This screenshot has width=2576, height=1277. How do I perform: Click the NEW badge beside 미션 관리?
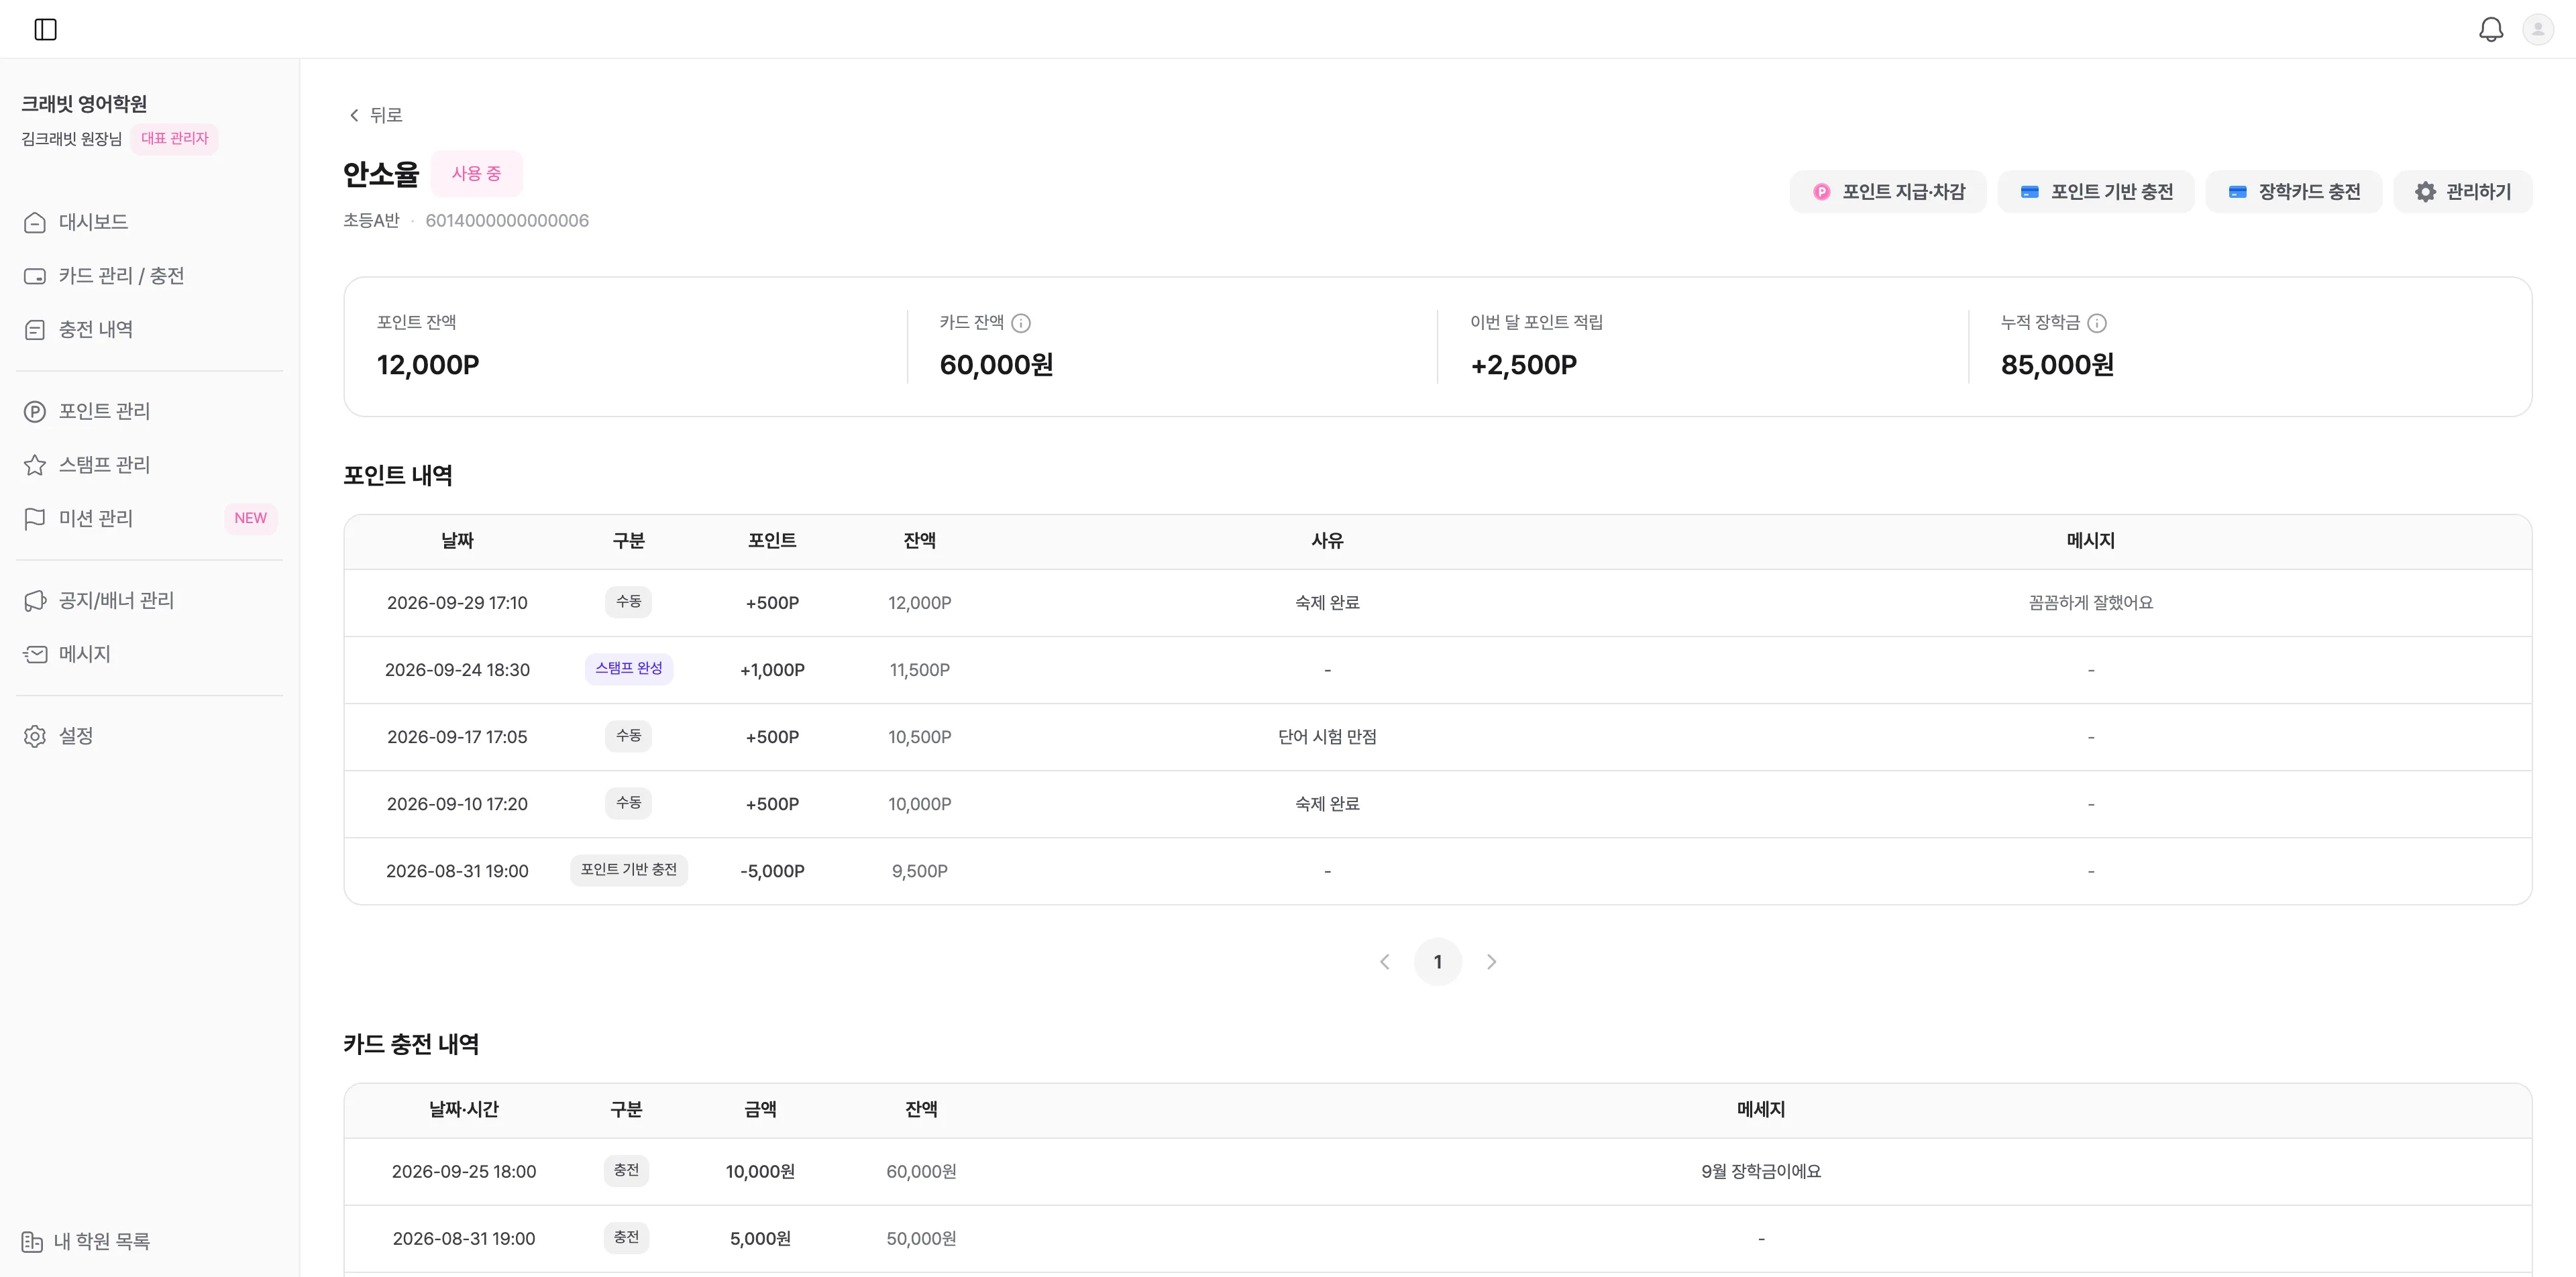tap(250, 518)
